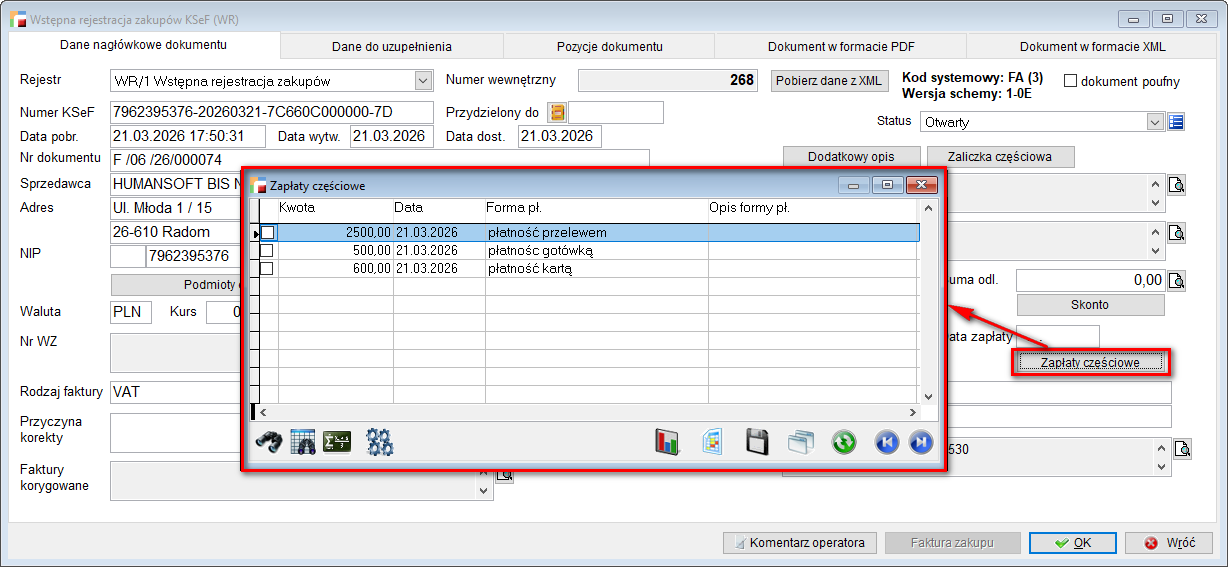Enable the dokument poufny checkbox
The image size is (1228, 567).
(x=1070, y=81)
